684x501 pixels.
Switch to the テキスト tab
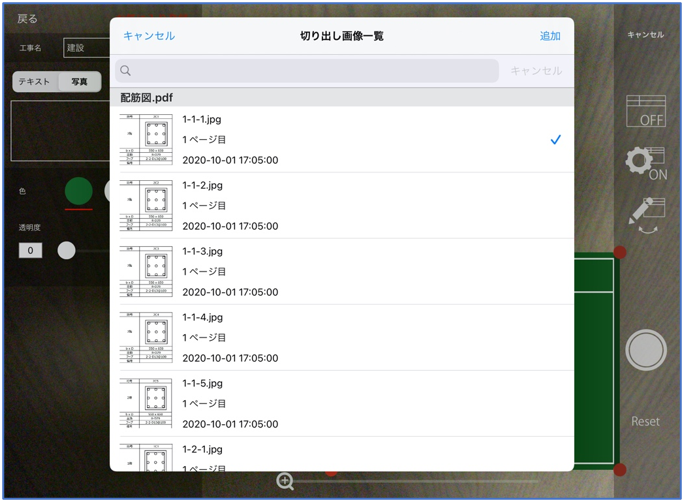(x=36, y=82)
